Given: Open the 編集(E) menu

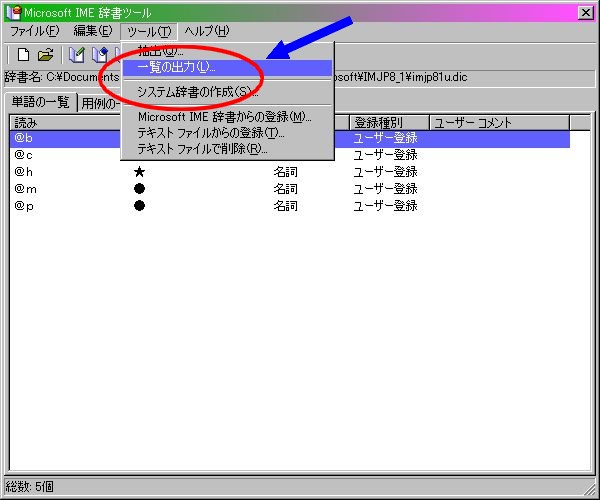Looking at the screenshot, I should [x=93, y=31].
